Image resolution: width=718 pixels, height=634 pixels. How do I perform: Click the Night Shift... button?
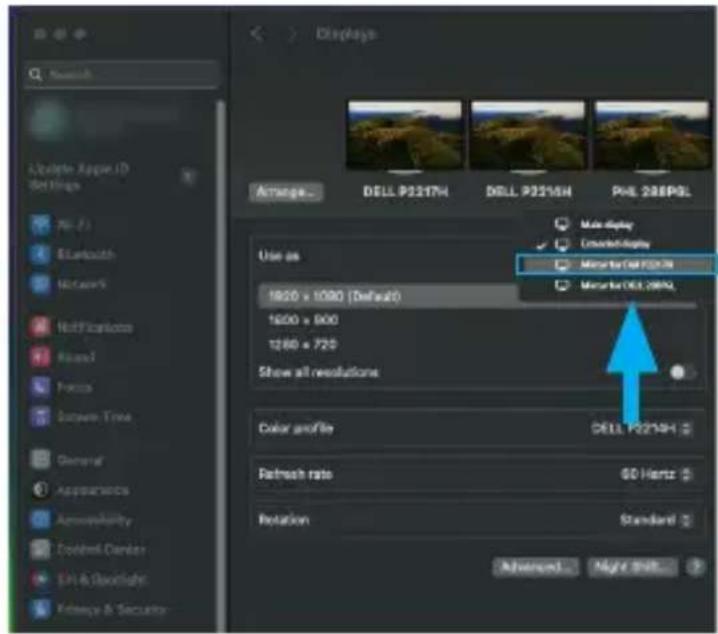632,567
